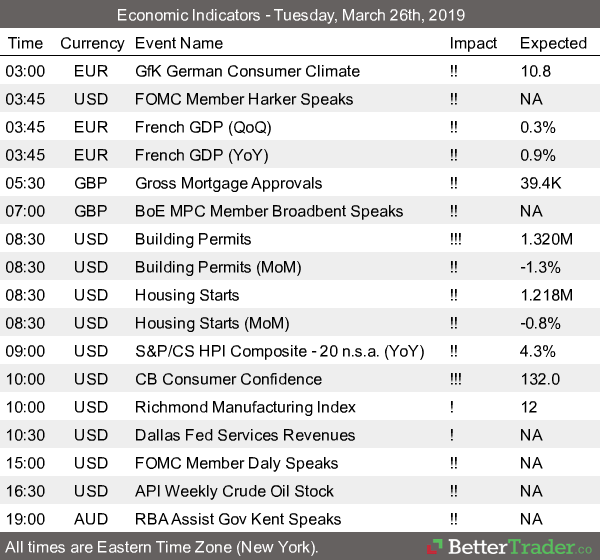Select the French GDP (QoQ) event
Viewport: 600px width, 560px height.
(203, 127)
